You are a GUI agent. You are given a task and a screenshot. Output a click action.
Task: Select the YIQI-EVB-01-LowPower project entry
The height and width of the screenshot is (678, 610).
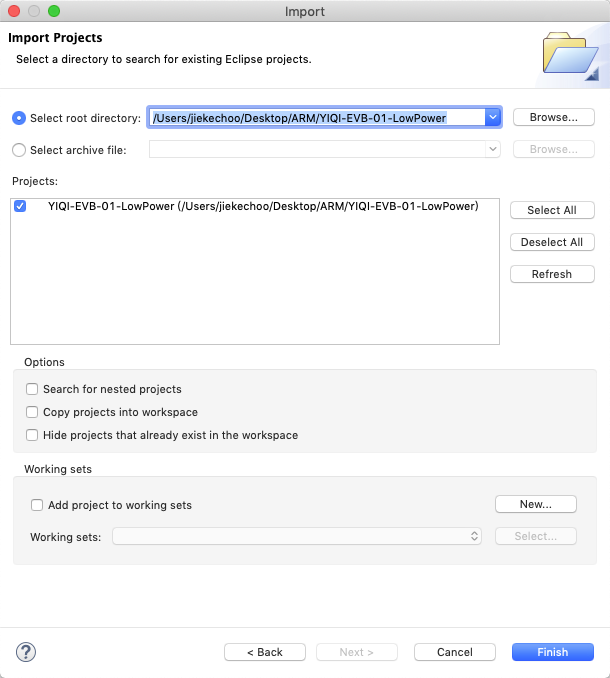click(263, 207)
